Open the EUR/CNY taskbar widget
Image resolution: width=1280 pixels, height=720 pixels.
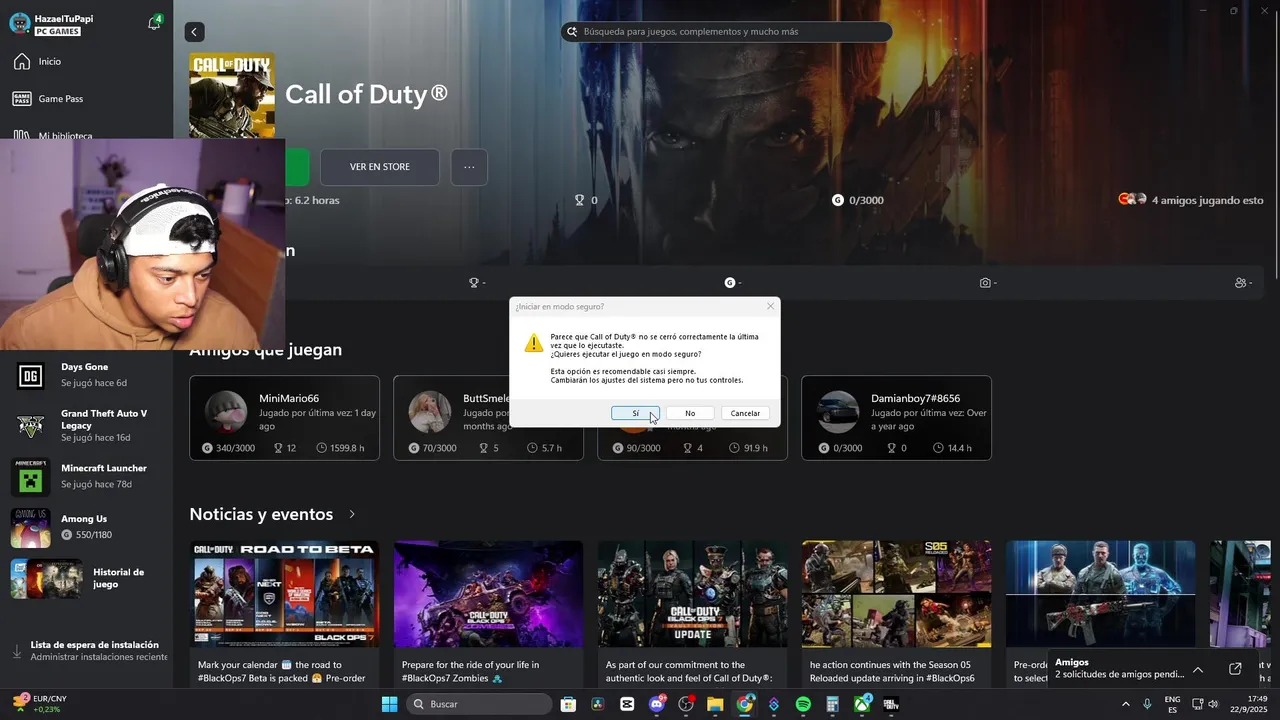[40, 704]
